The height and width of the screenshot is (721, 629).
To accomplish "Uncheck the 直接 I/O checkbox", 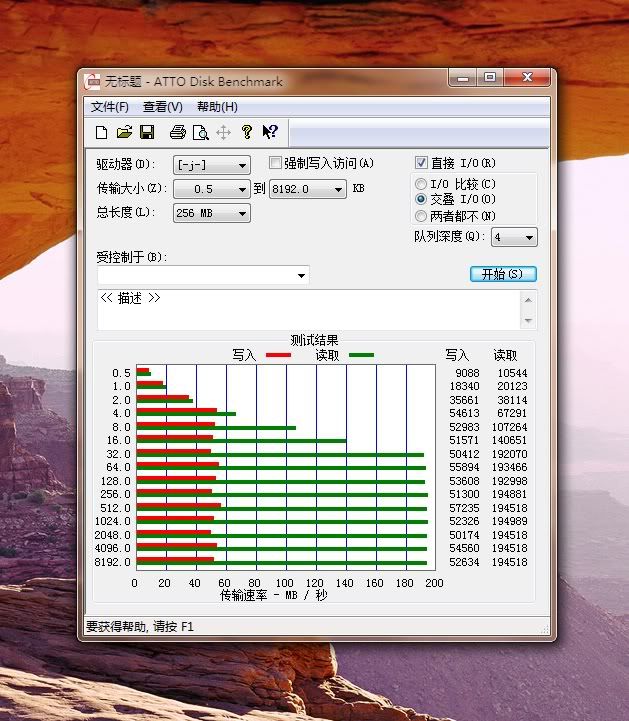I will 421,162.
